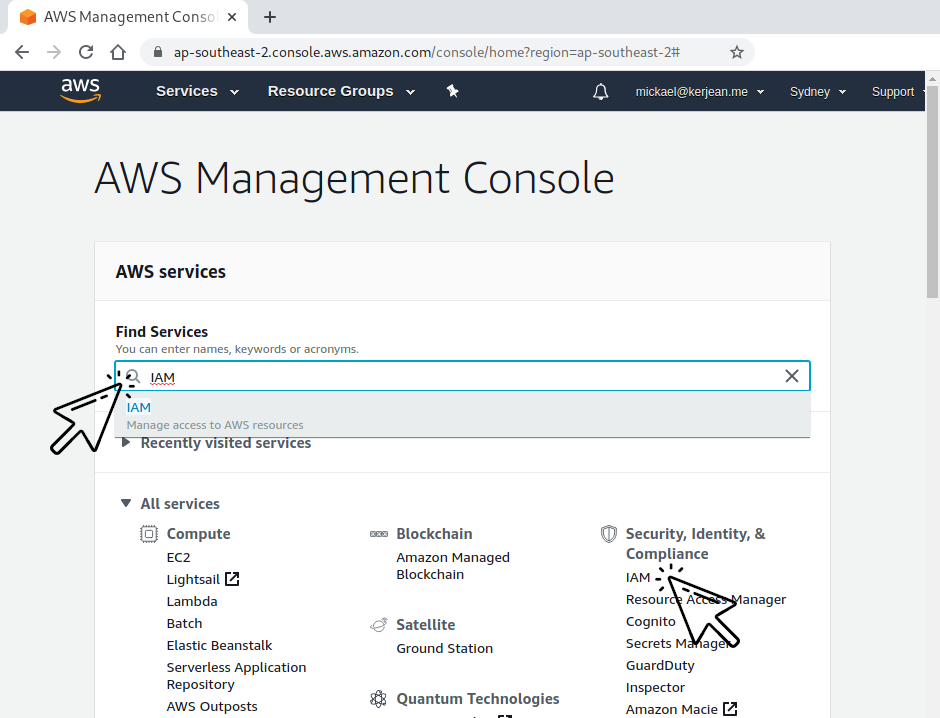
Task: Open the GuardDuty service
Action: click(660, 665)
